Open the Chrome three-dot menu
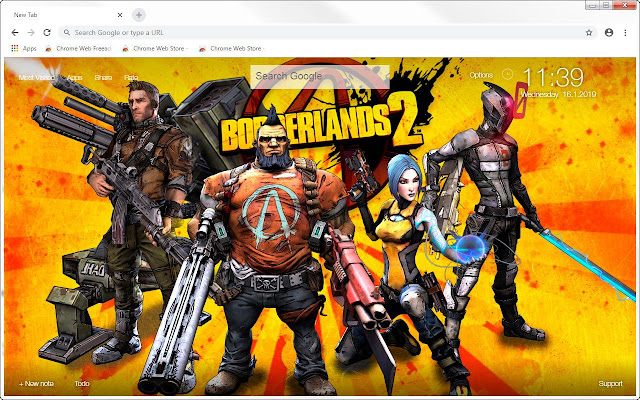 (625, 33)
